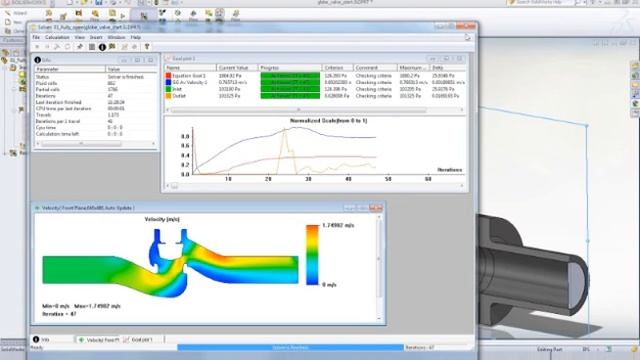
Task: Open the Insert menu
Action: [96, 37]
